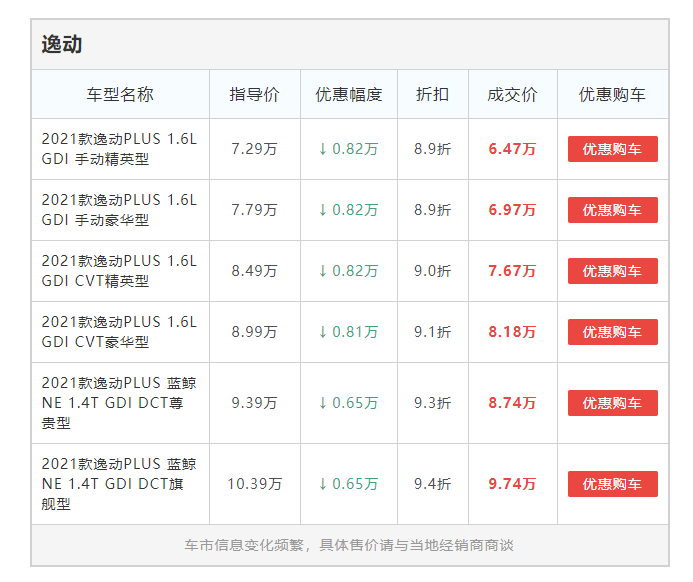
Task: Click transaction price 9.74万
Action: [x=513, y=484]
